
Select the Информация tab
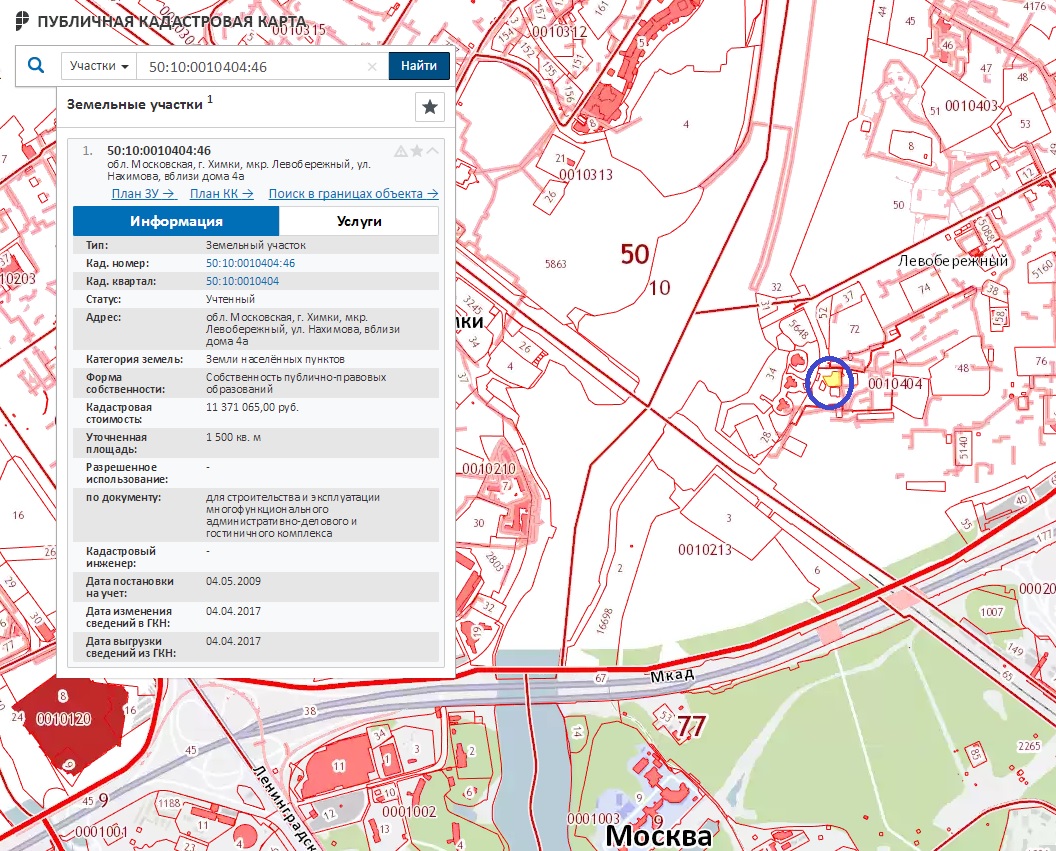(x=176, y=221)
